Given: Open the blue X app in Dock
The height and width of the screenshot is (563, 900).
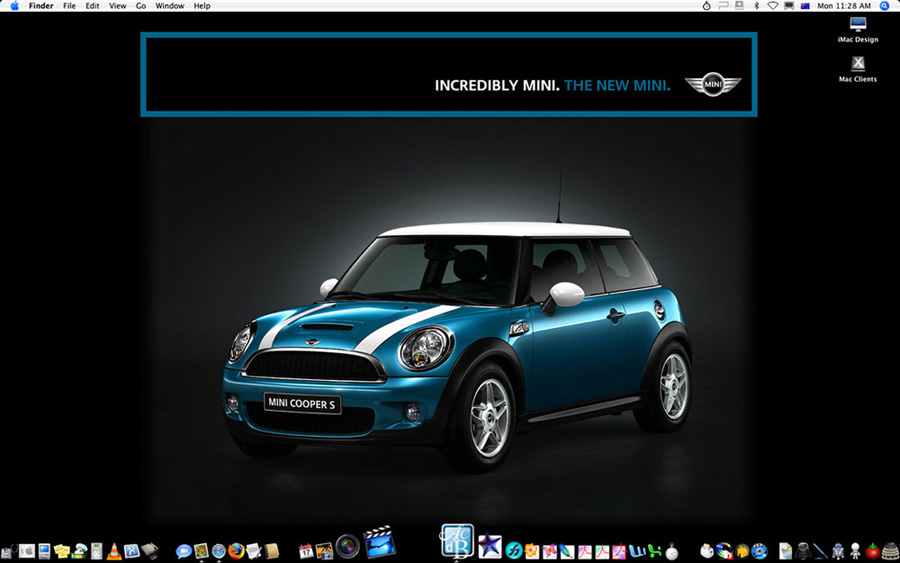Looking at the screenshot, I should click(131, 552).
